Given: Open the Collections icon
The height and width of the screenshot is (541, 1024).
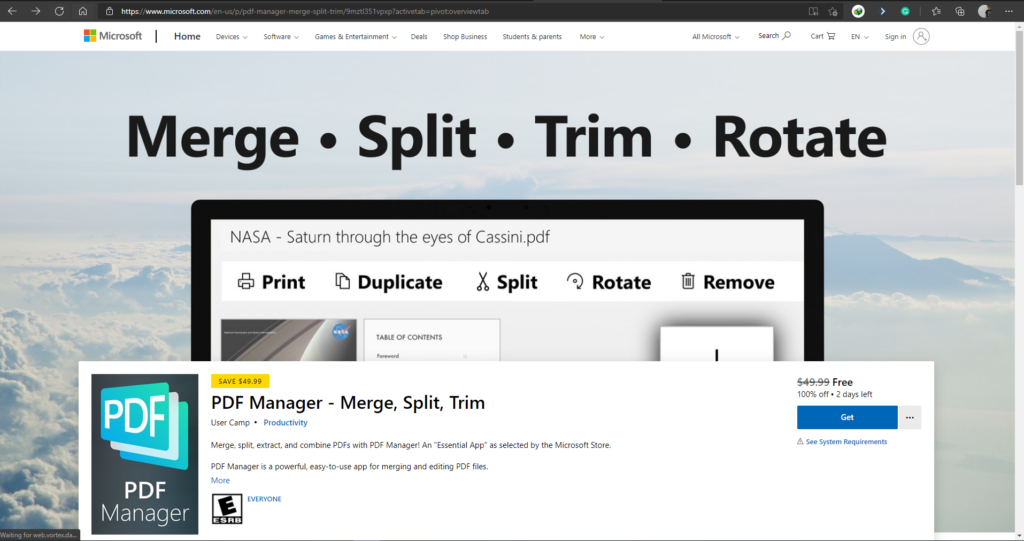Looking at the screenshot, I should pos(959,11).
